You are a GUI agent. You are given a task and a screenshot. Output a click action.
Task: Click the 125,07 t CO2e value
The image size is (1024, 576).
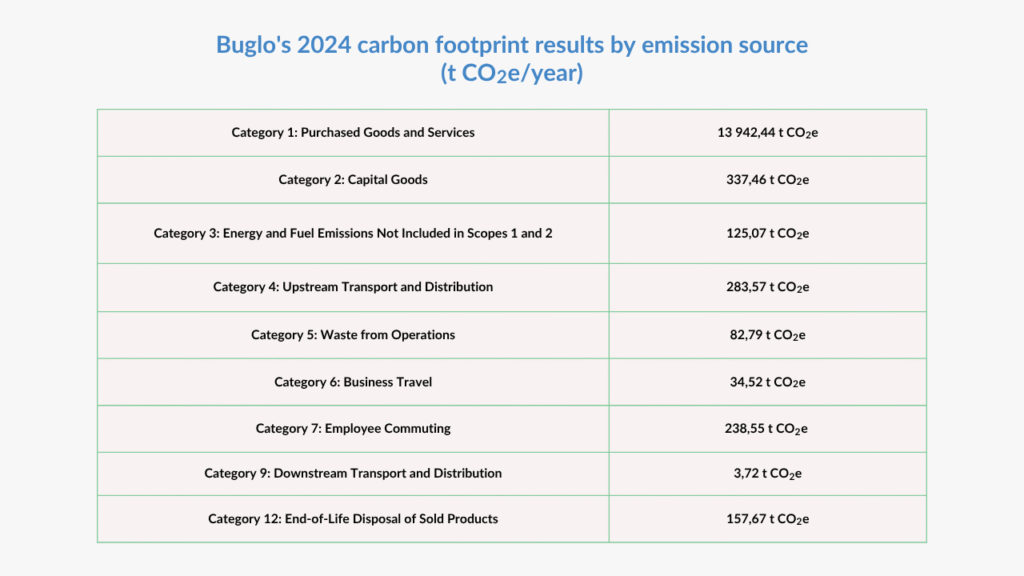[x=767, y=233]
